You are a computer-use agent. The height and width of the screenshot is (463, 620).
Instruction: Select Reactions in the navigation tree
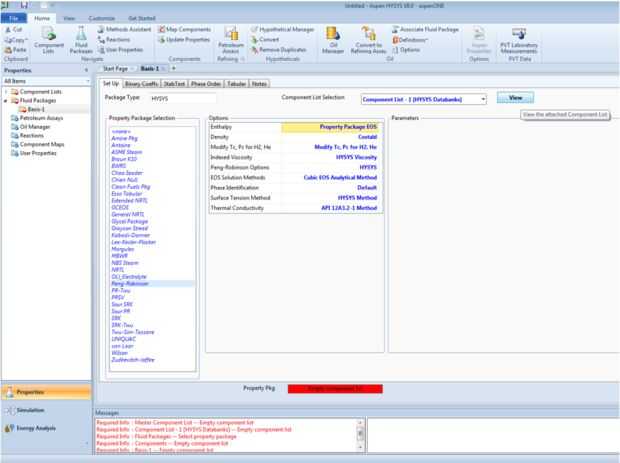click(32, 136)
